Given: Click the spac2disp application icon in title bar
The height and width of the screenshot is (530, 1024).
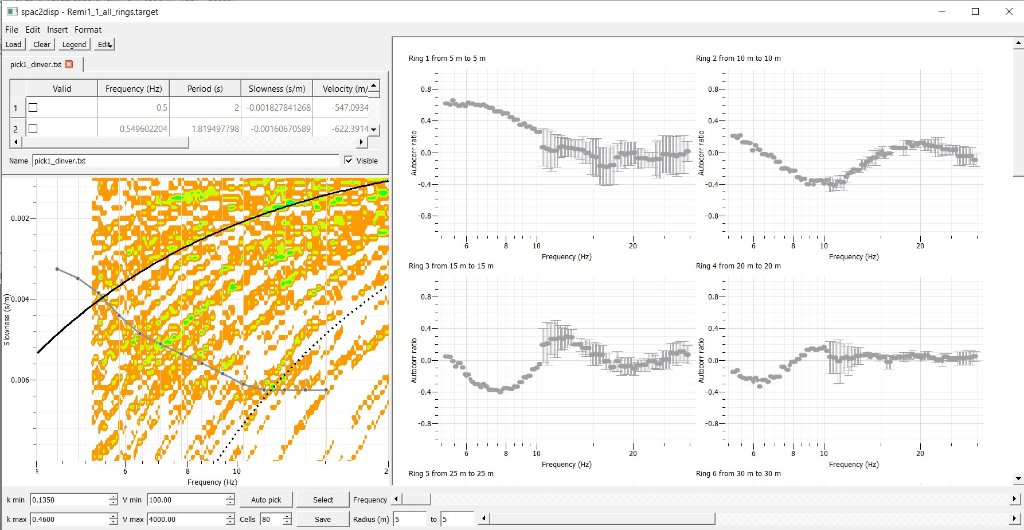Looking at the screenshot, I should tap(10, 10).
